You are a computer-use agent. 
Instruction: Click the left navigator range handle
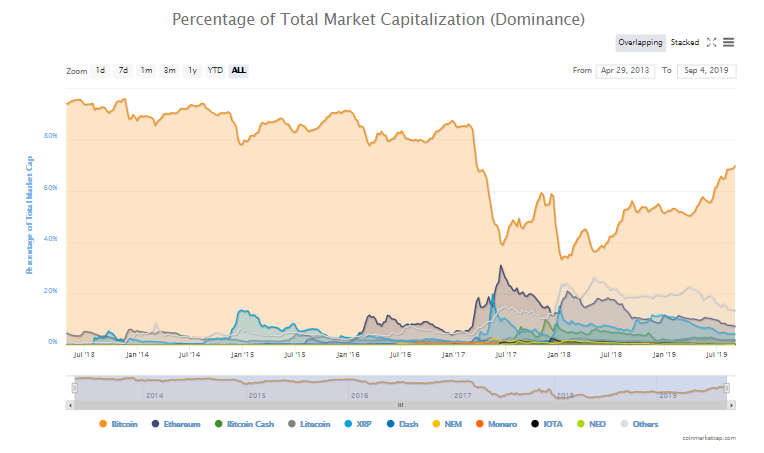coord(73,388)
